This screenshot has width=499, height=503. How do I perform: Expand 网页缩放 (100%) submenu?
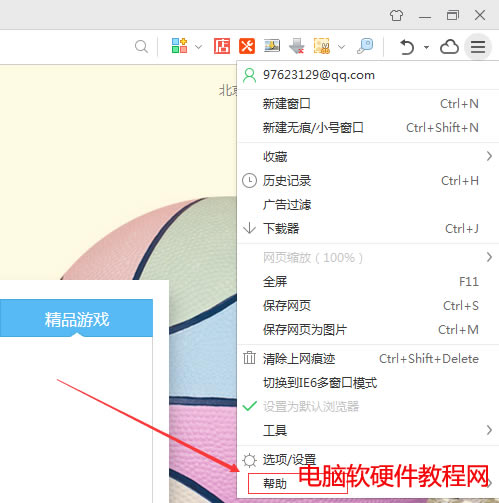pos(368,258)
